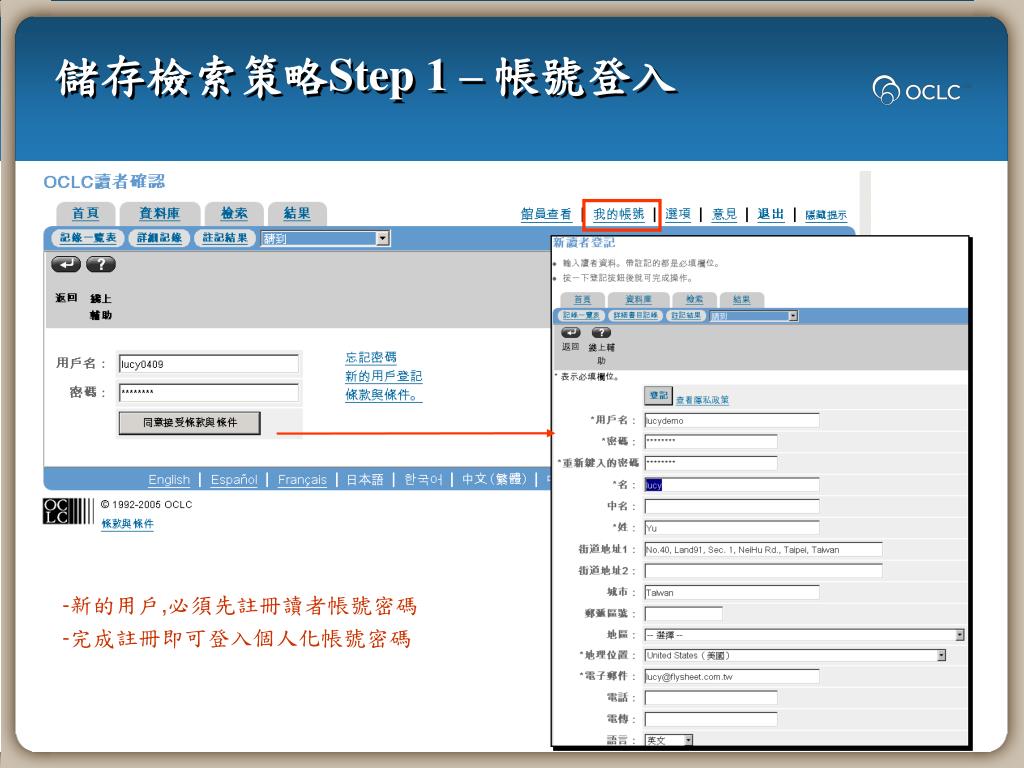Image resolution: width=1024 pixels, height=768 pixels.
Task: Click 條款與條件 link under the copyright notice
Action: (127, 524)
